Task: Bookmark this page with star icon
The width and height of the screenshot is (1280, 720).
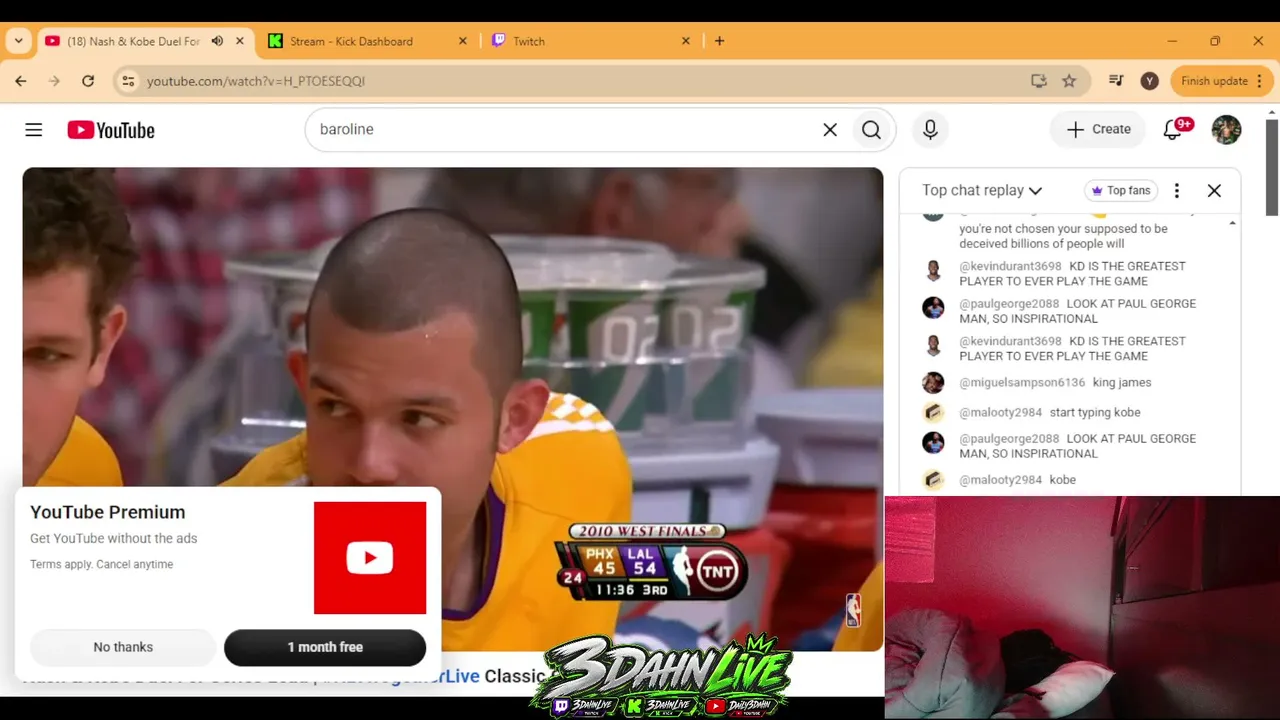Action: click(x=1069, y=81)
